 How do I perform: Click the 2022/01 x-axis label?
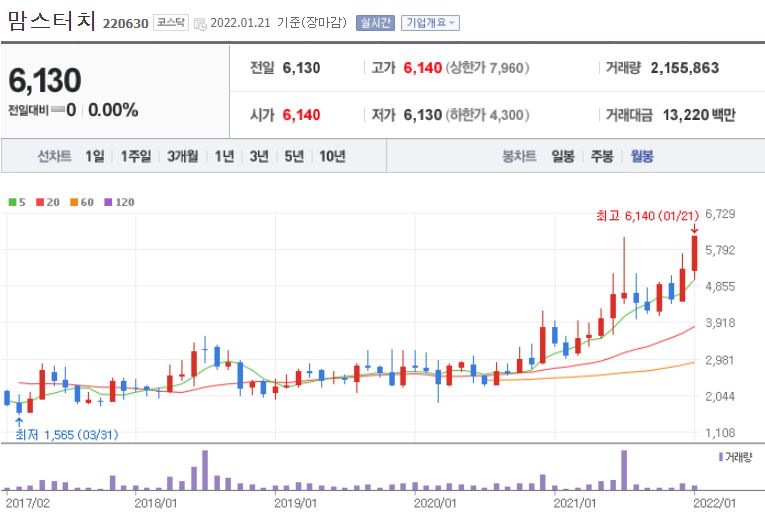(714, 503)
